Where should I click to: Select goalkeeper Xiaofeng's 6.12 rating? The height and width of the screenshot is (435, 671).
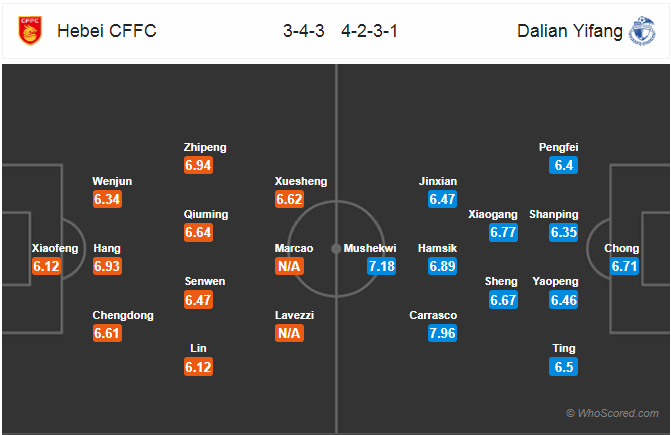(46, 266)
